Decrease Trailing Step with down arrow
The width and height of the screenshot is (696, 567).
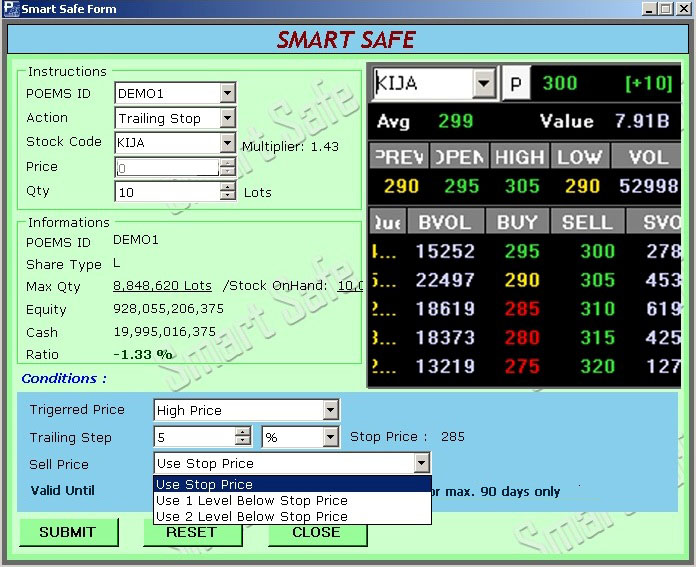click(242, 441)
